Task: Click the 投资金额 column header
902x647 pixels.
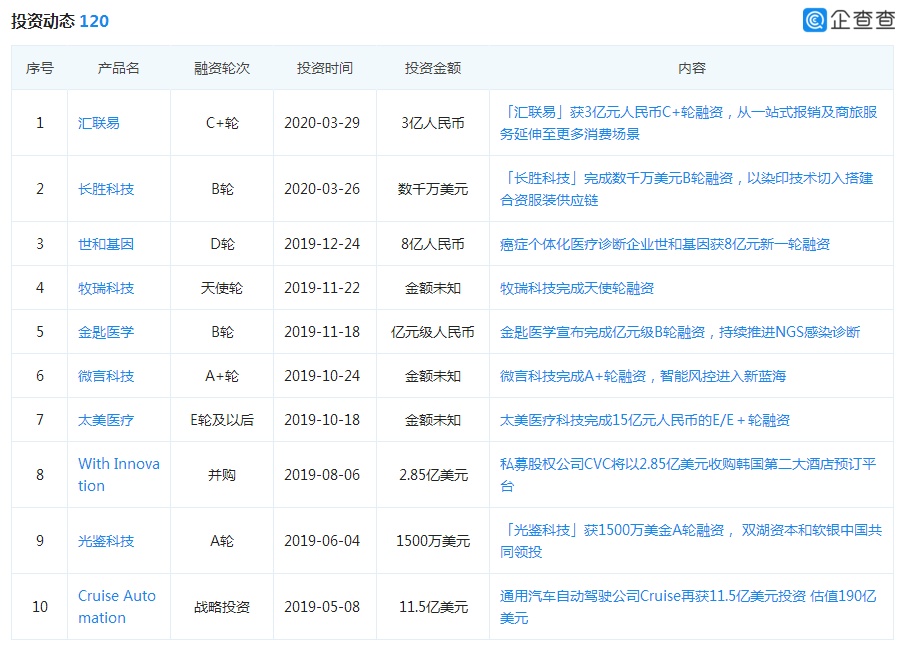Action: pos(433,68)
